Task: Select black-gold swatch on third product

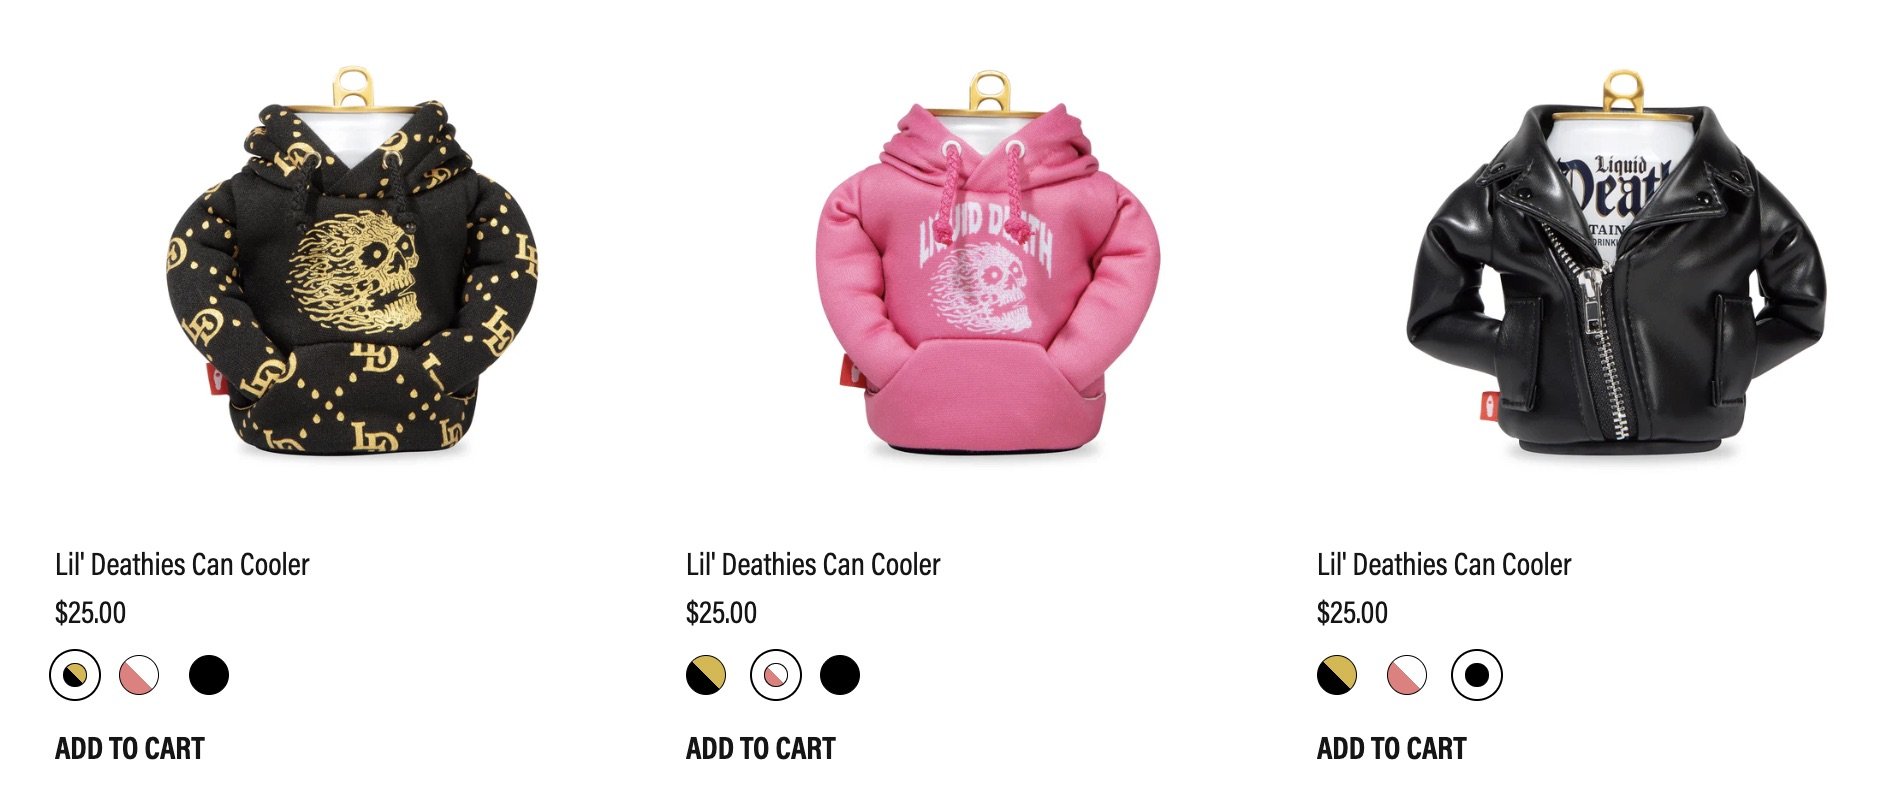Action: tap(1337, 675)
